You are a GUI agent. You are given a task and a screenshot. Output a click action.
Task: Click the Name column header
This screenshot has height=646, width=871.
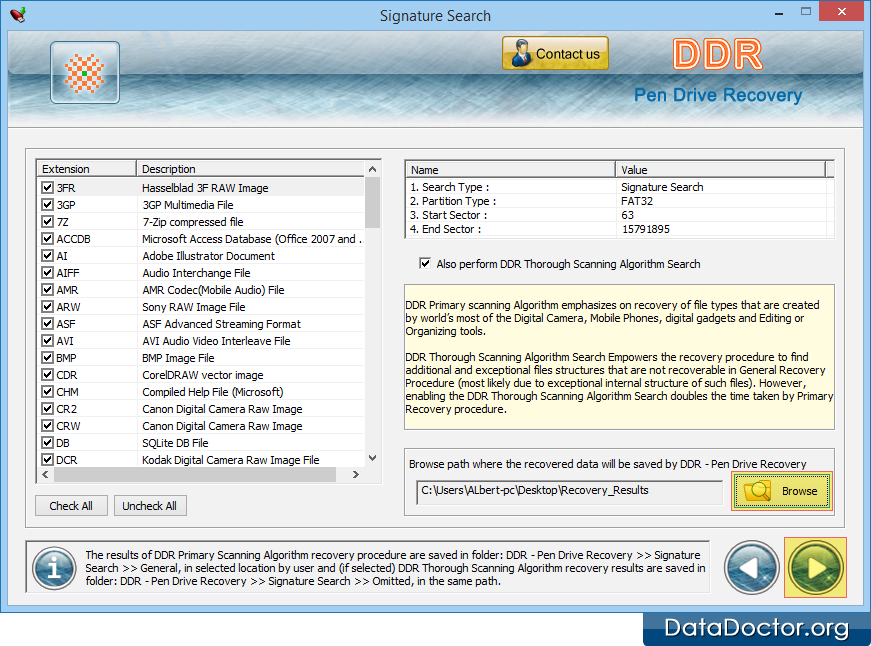click(510, 170)
